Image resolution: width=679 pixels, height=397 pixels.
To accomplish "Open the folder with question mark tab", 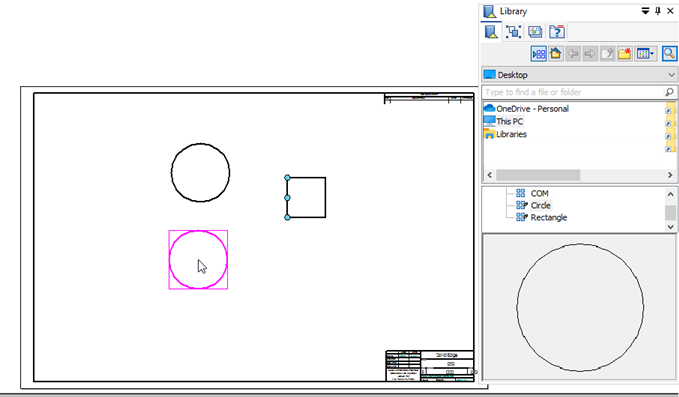I will (557, 32).
